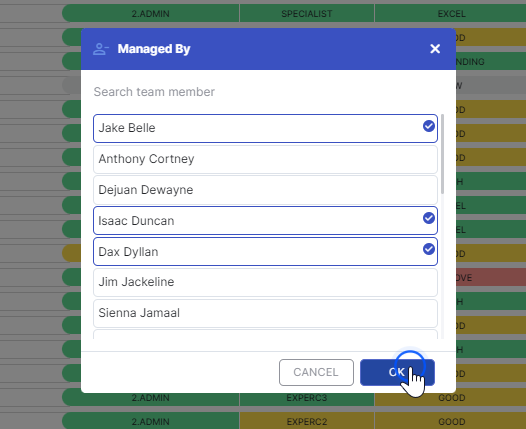This screenshot has height=429, width=526.
Task: Select Dejuan Dewayne in the list
Action: (x=265, y=190)
